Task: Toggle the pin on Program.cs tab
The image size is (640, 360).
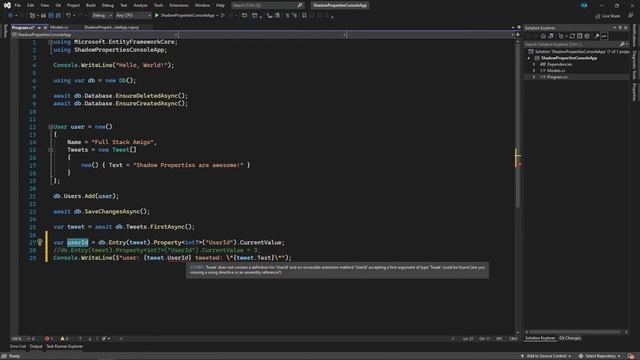Action: point(39,27)
